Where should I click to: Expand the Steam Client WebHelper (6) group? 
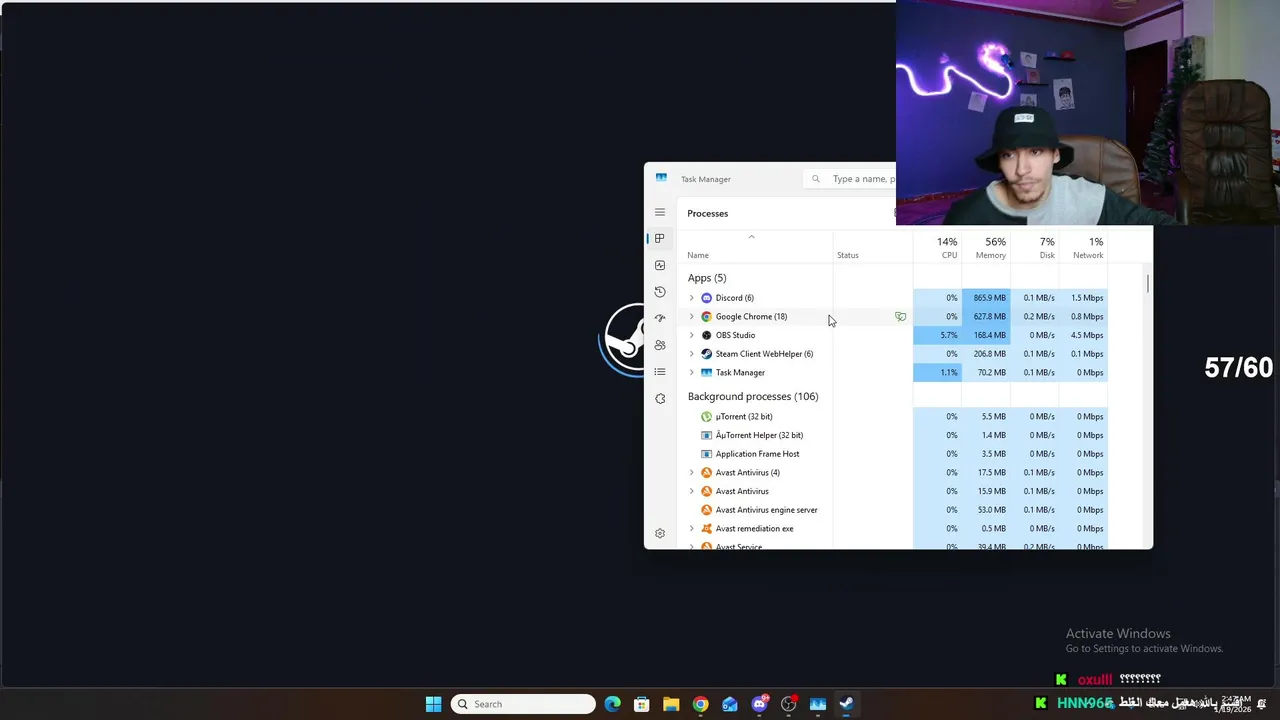click(691, 354)
